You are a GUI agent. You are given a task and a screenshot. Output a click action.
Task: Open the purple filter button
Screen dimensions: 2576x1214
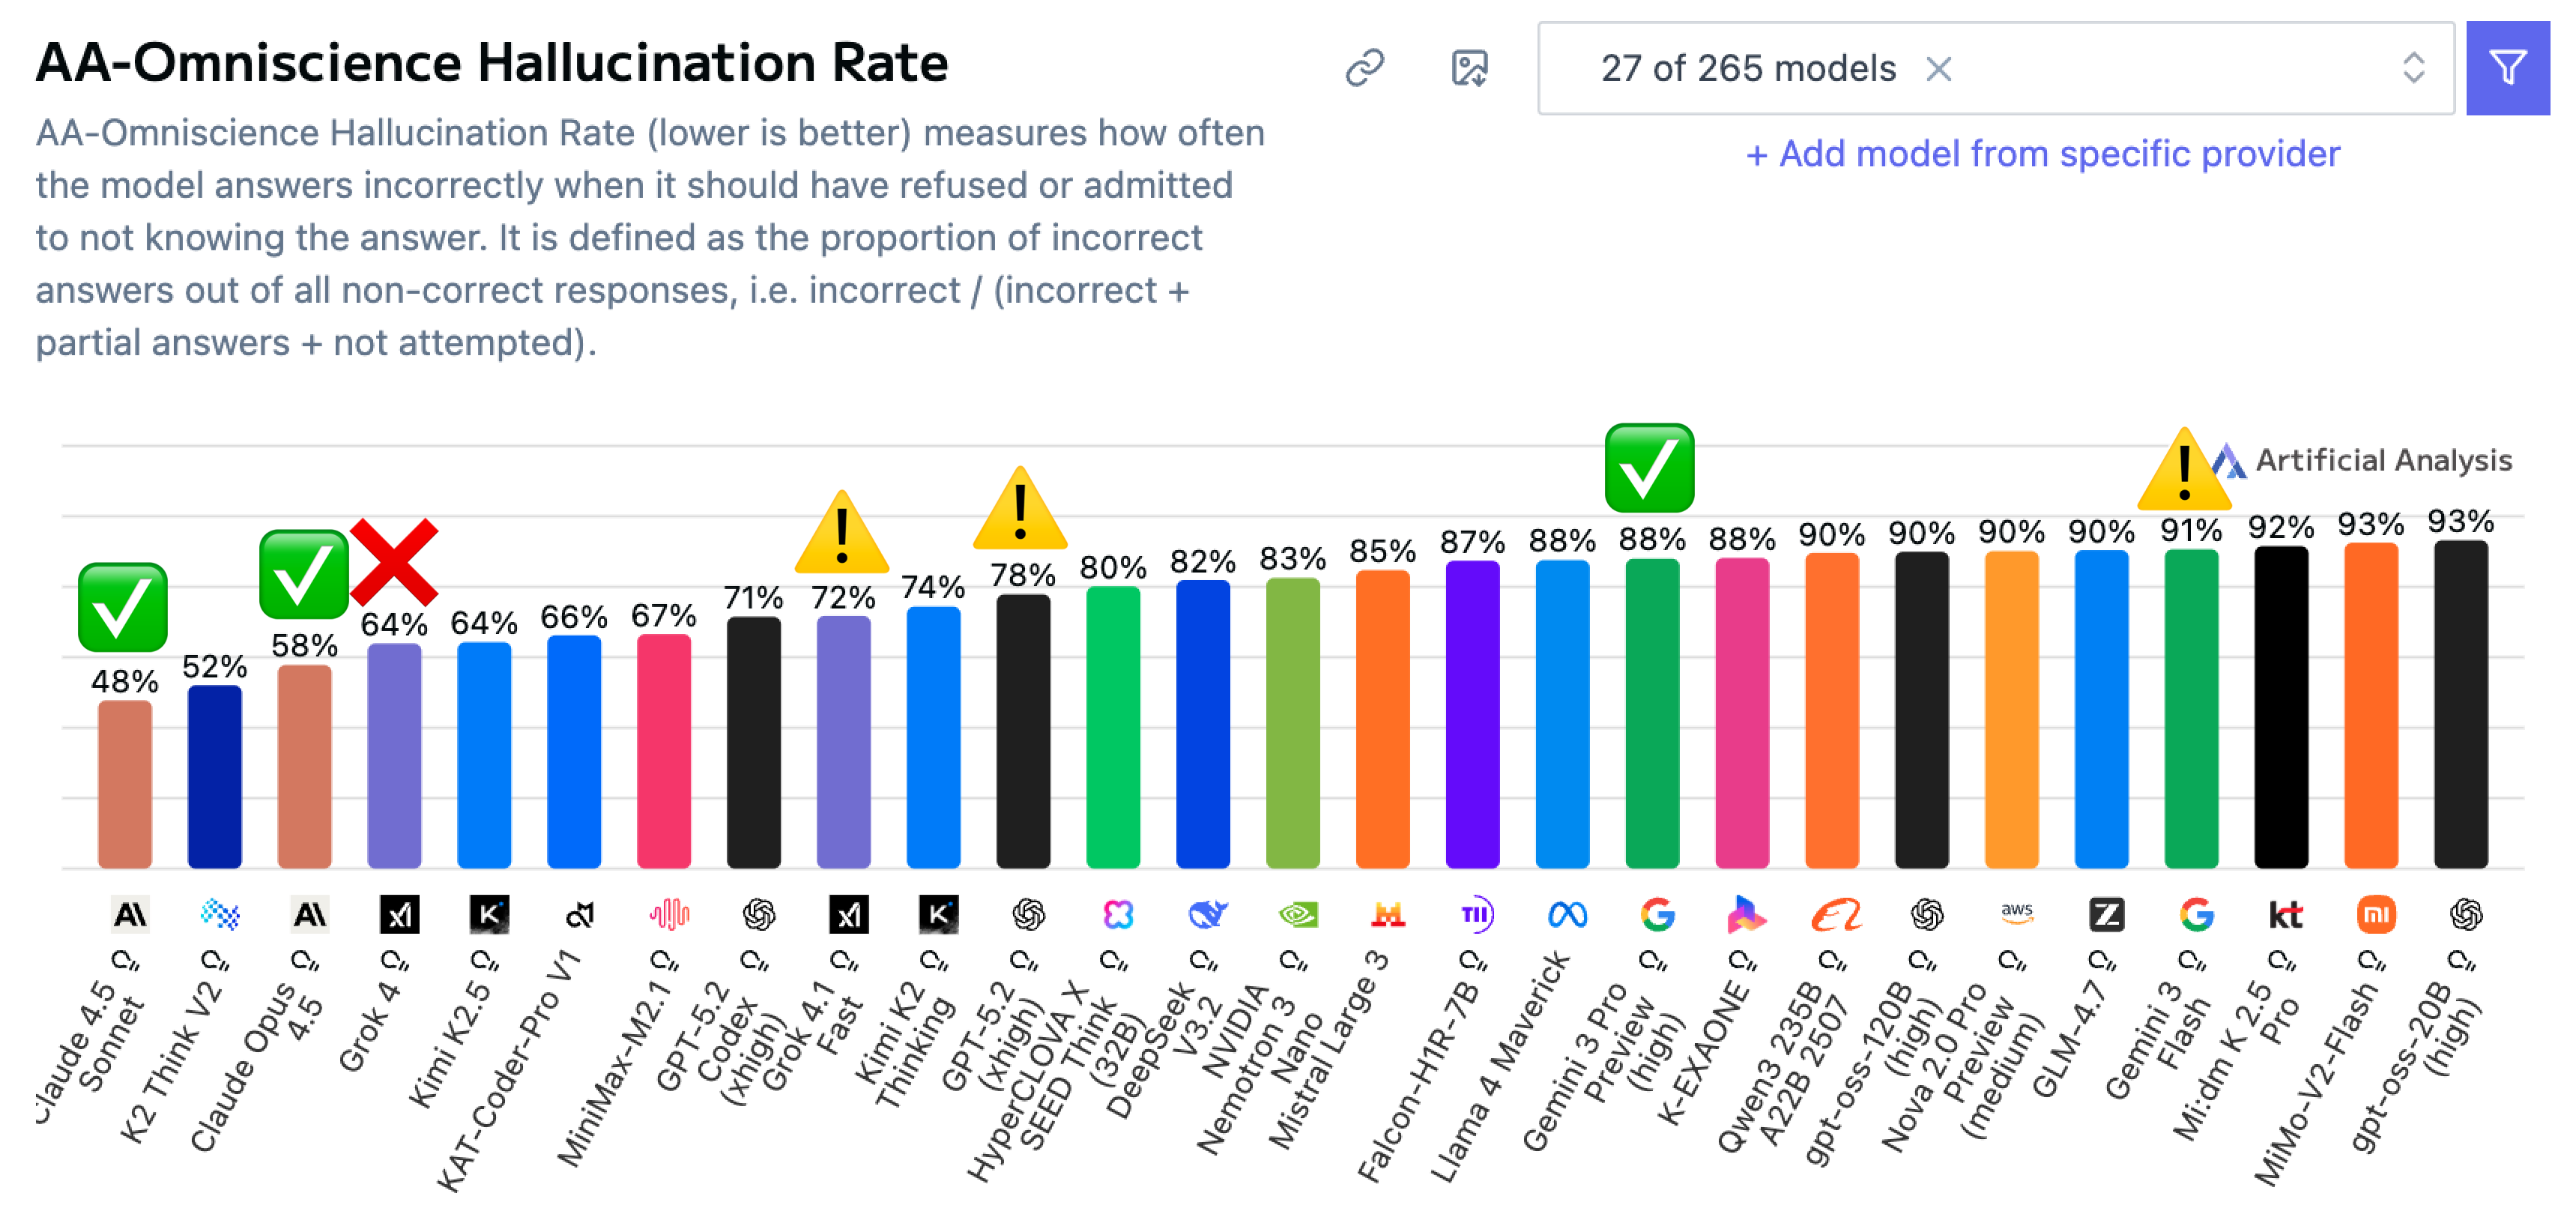pyautogui.click(x=2507, y=68)
